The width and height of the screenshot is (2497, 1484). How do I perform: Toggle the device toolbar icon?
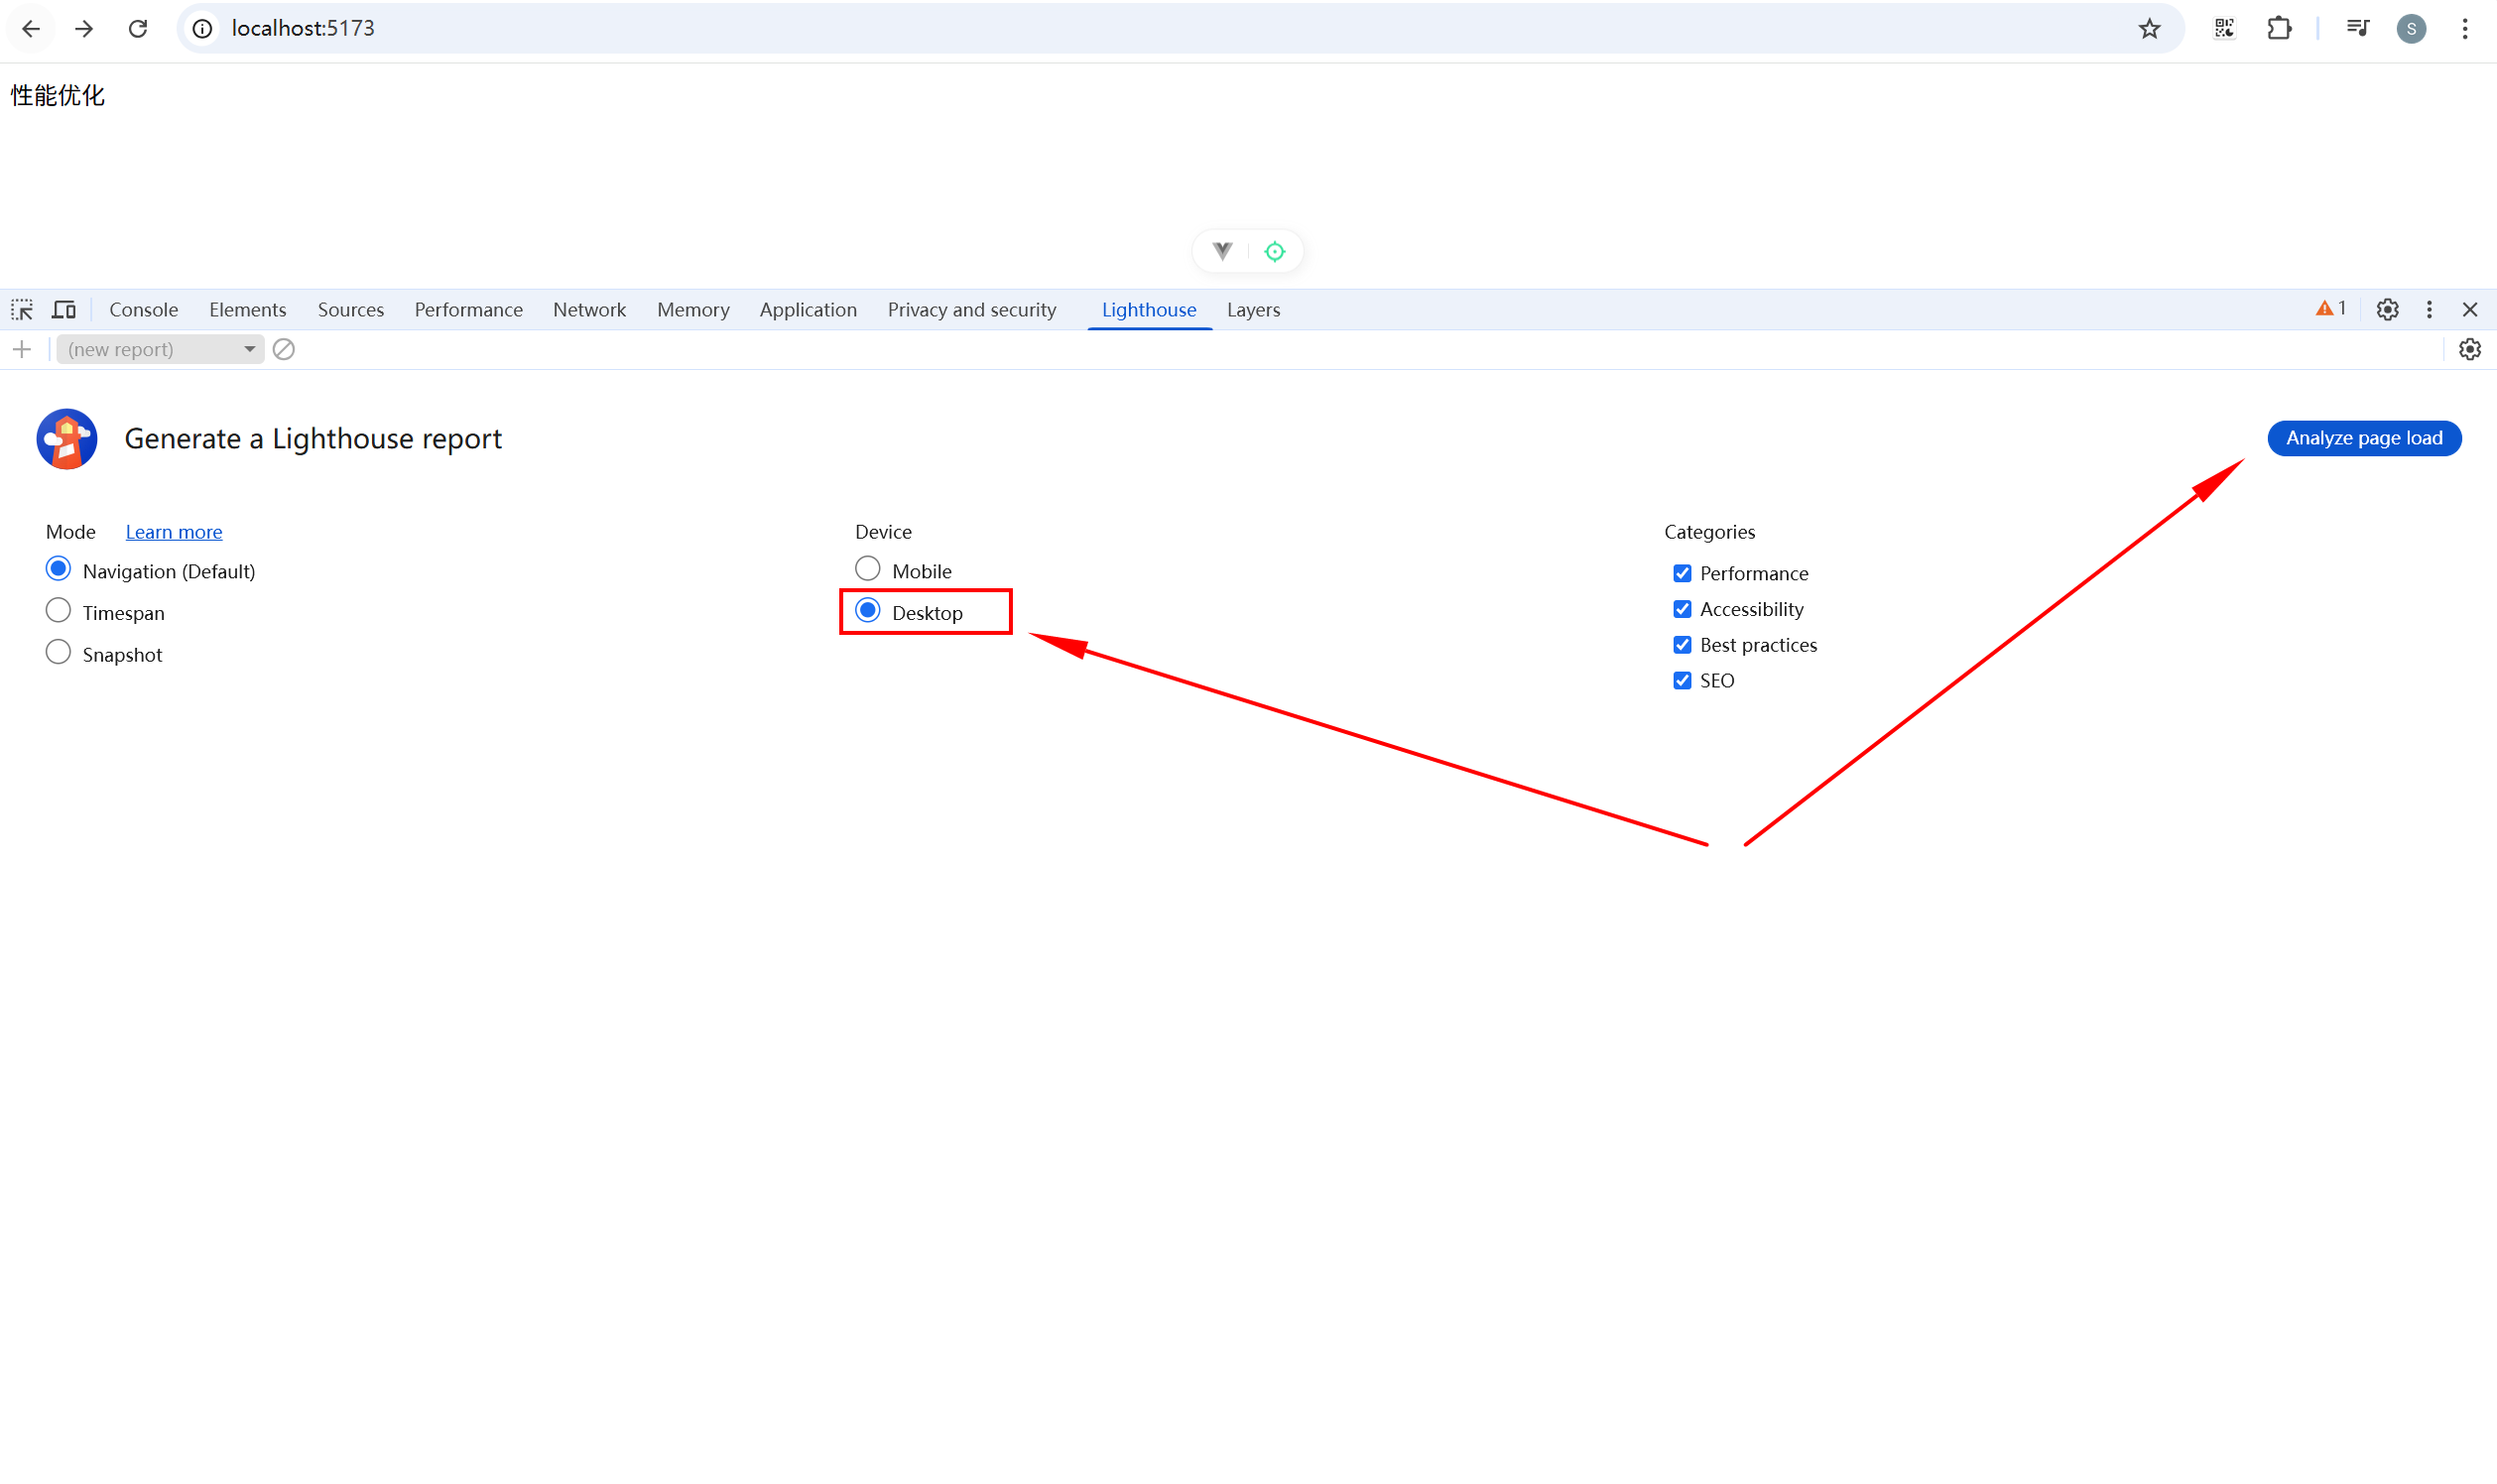64,310
